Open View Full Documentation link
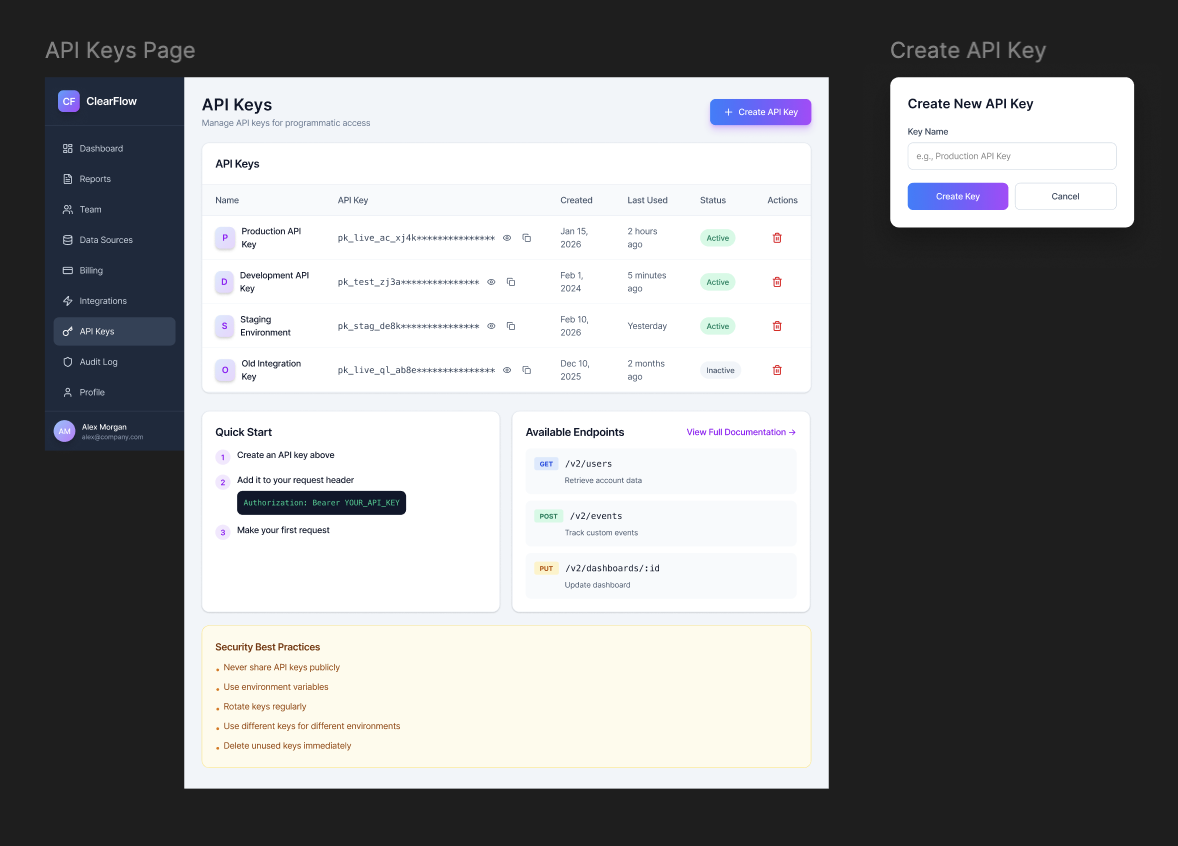Viewport: 1178px width, 846px height. pos(741,432)
